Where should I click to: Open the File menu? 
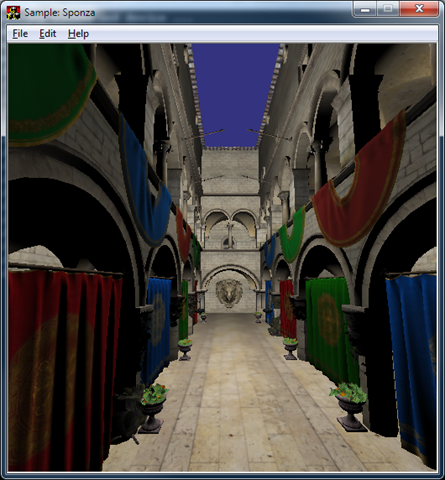[20, 34]
